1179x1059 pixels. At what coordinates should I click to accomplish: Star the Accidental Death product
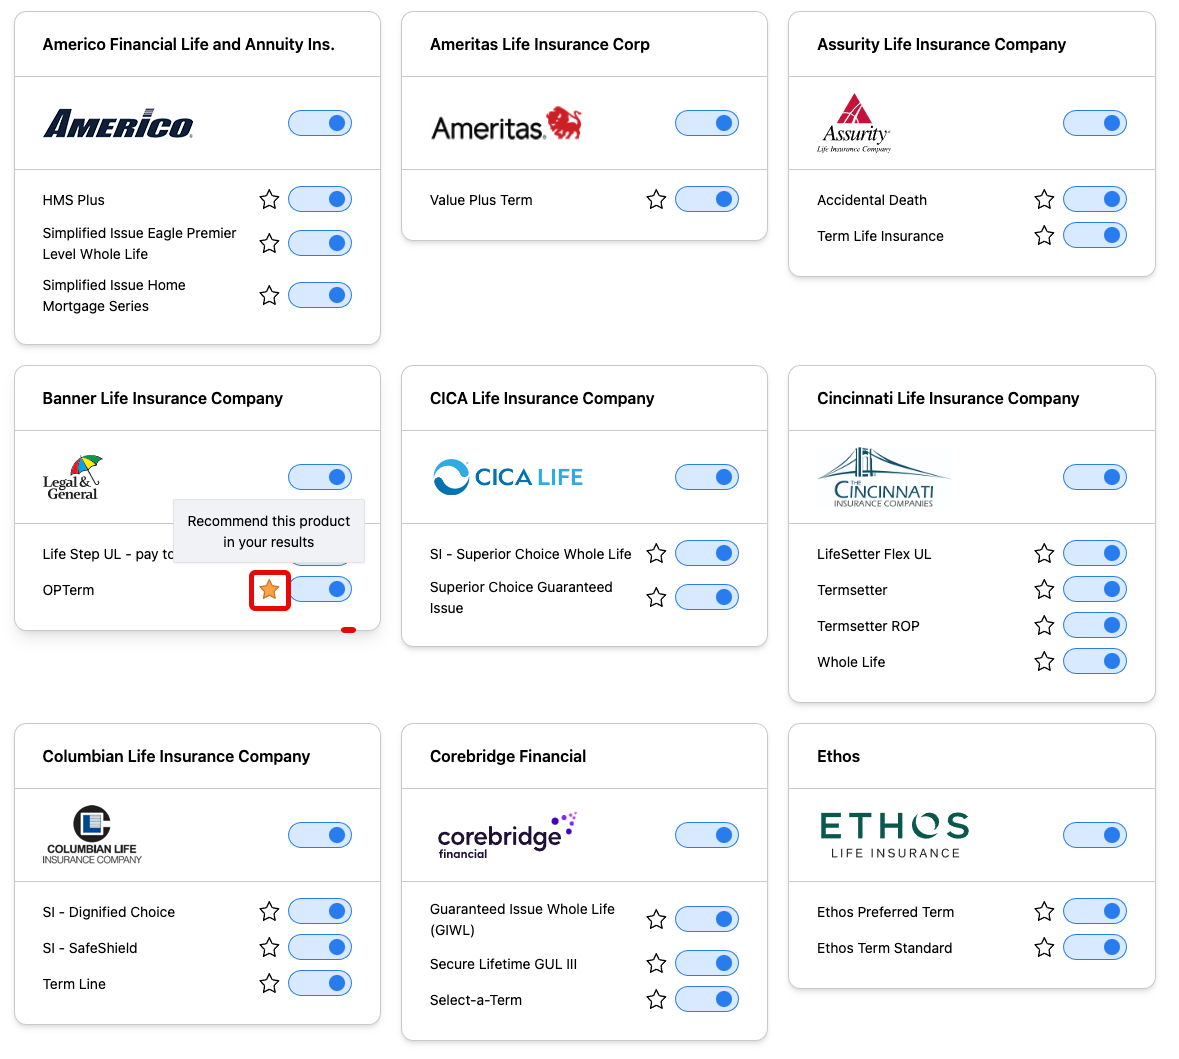coord(1044,199)
